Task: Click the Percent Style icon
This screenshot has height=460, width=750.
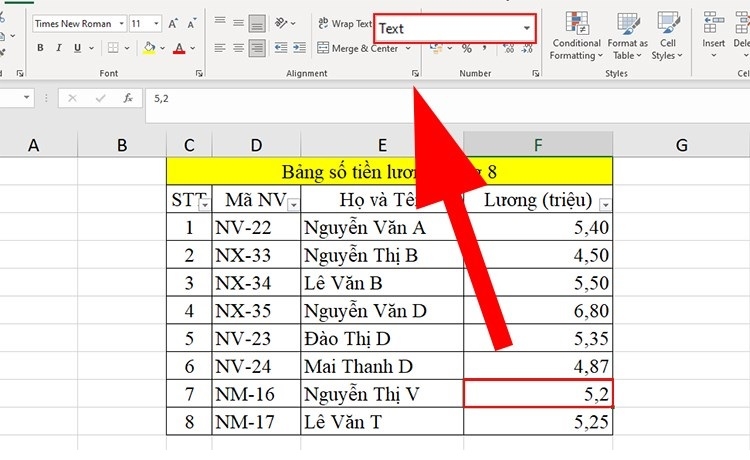Action: (x=467, y=48)
